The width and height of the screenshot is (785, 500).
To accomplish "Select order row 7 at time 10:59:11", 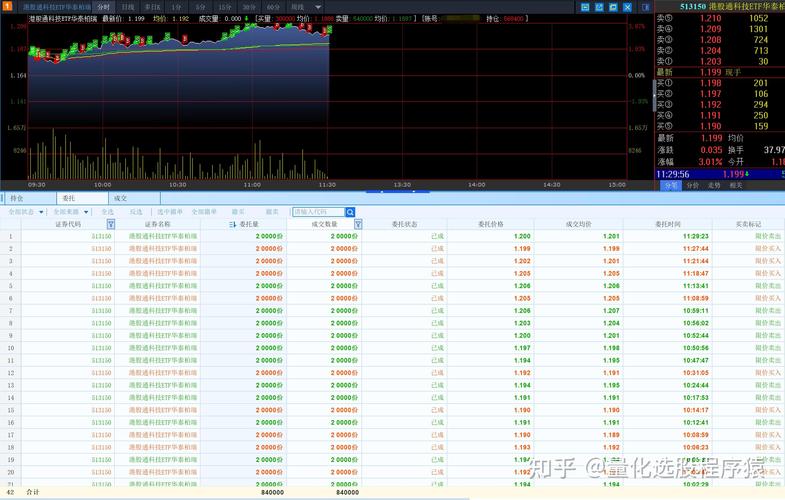I will tap(392, 311).
